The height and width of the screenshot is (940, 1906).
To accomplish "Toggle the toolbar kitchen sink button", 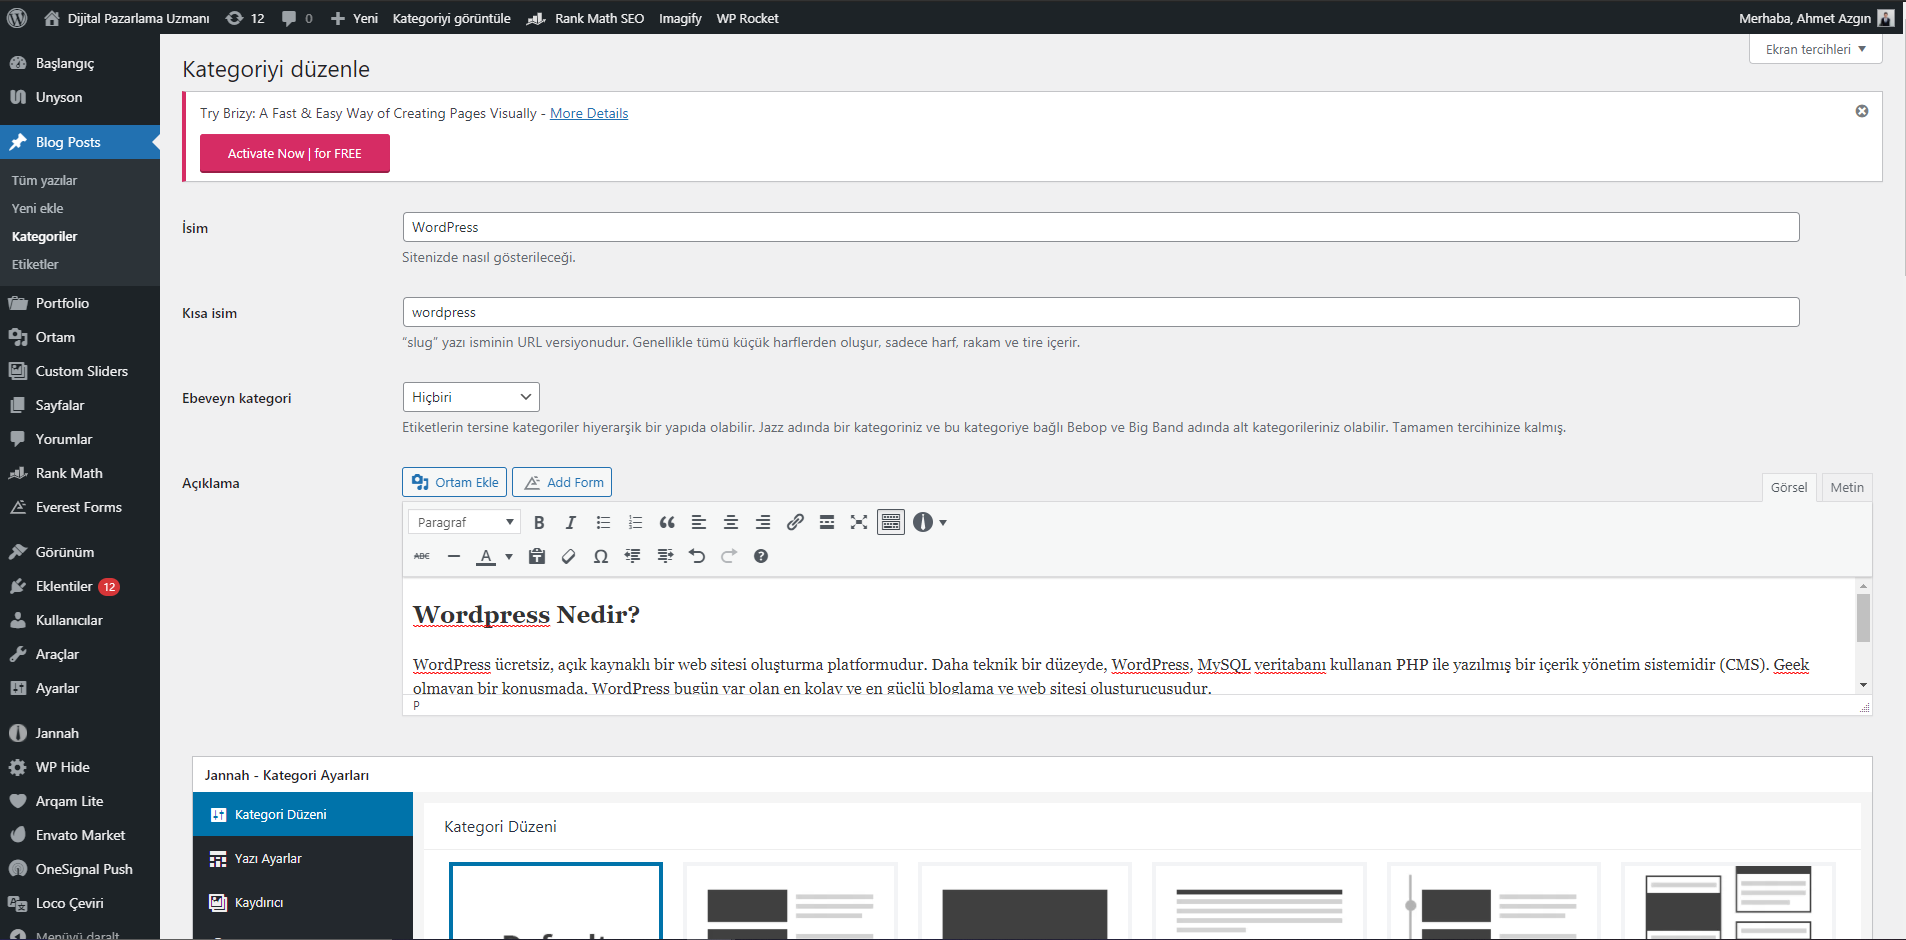I will click(891, 522).
